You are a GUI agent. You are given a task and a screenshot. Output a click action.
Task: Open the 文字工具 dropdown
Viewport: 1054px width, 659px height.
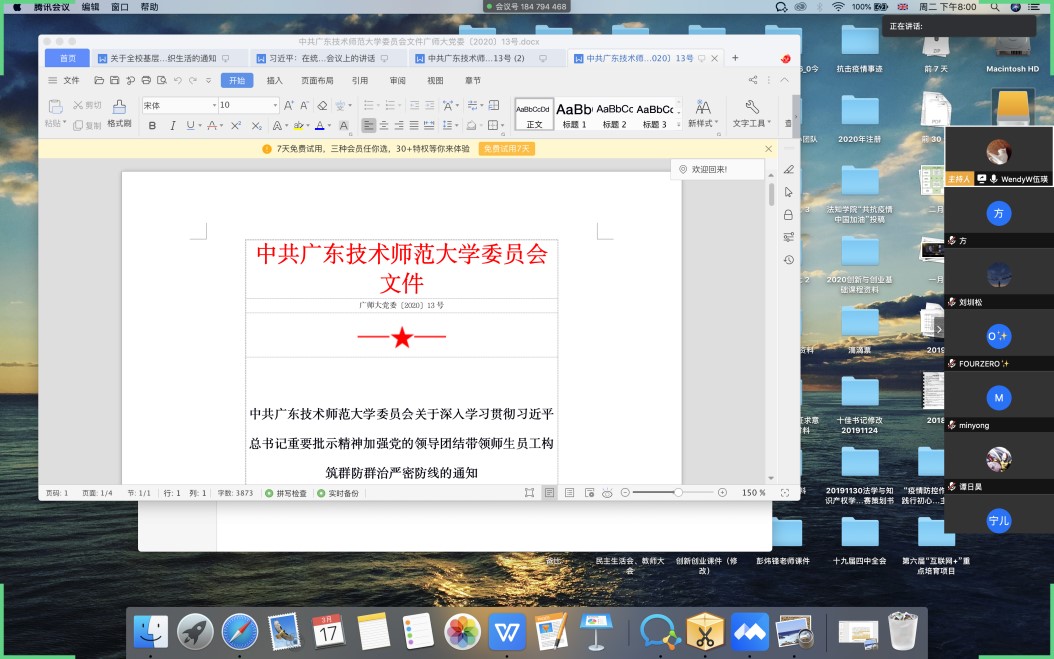(750, 113)
